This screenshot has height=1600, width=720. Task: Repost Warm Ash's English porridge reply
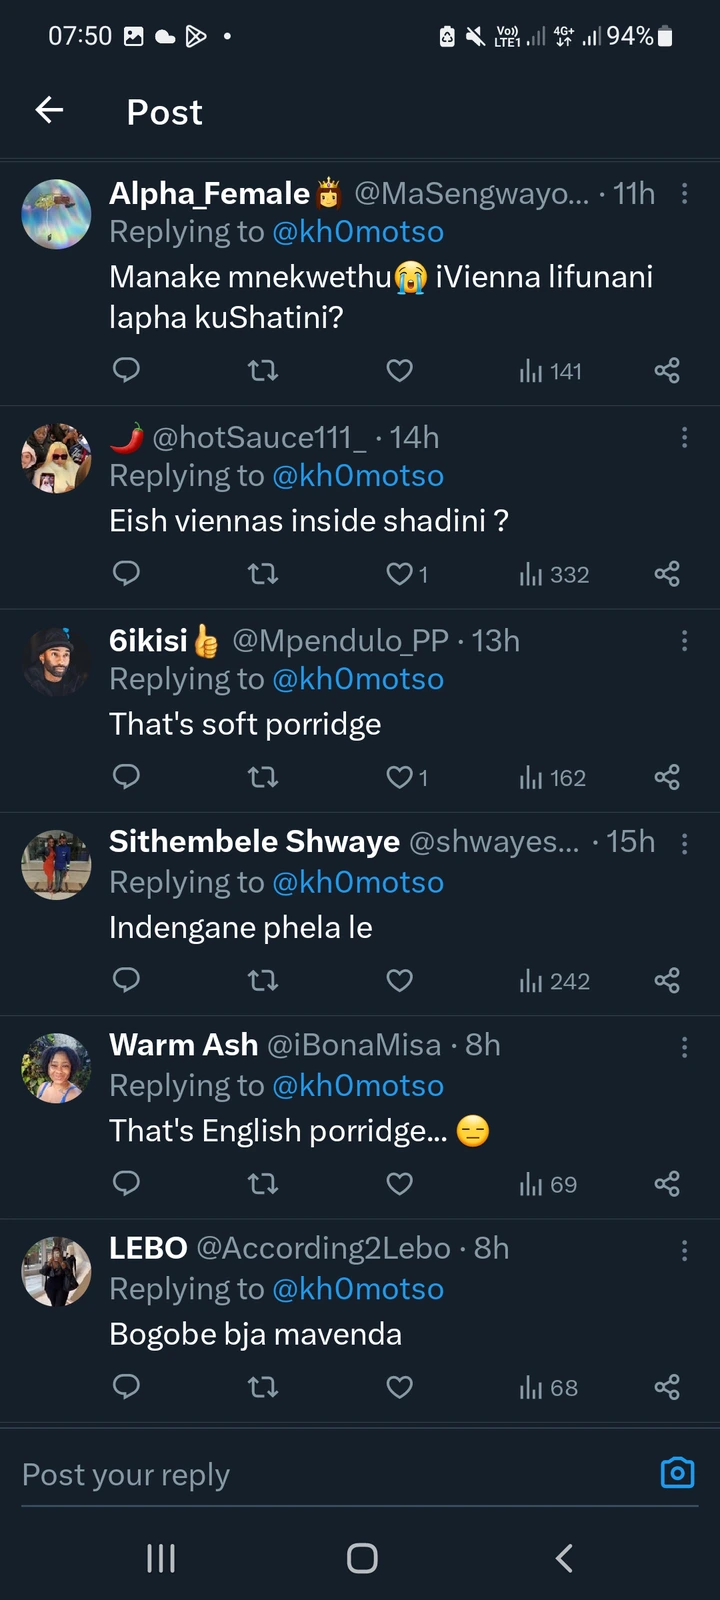pyautogui.click(x=262, y=1184)
